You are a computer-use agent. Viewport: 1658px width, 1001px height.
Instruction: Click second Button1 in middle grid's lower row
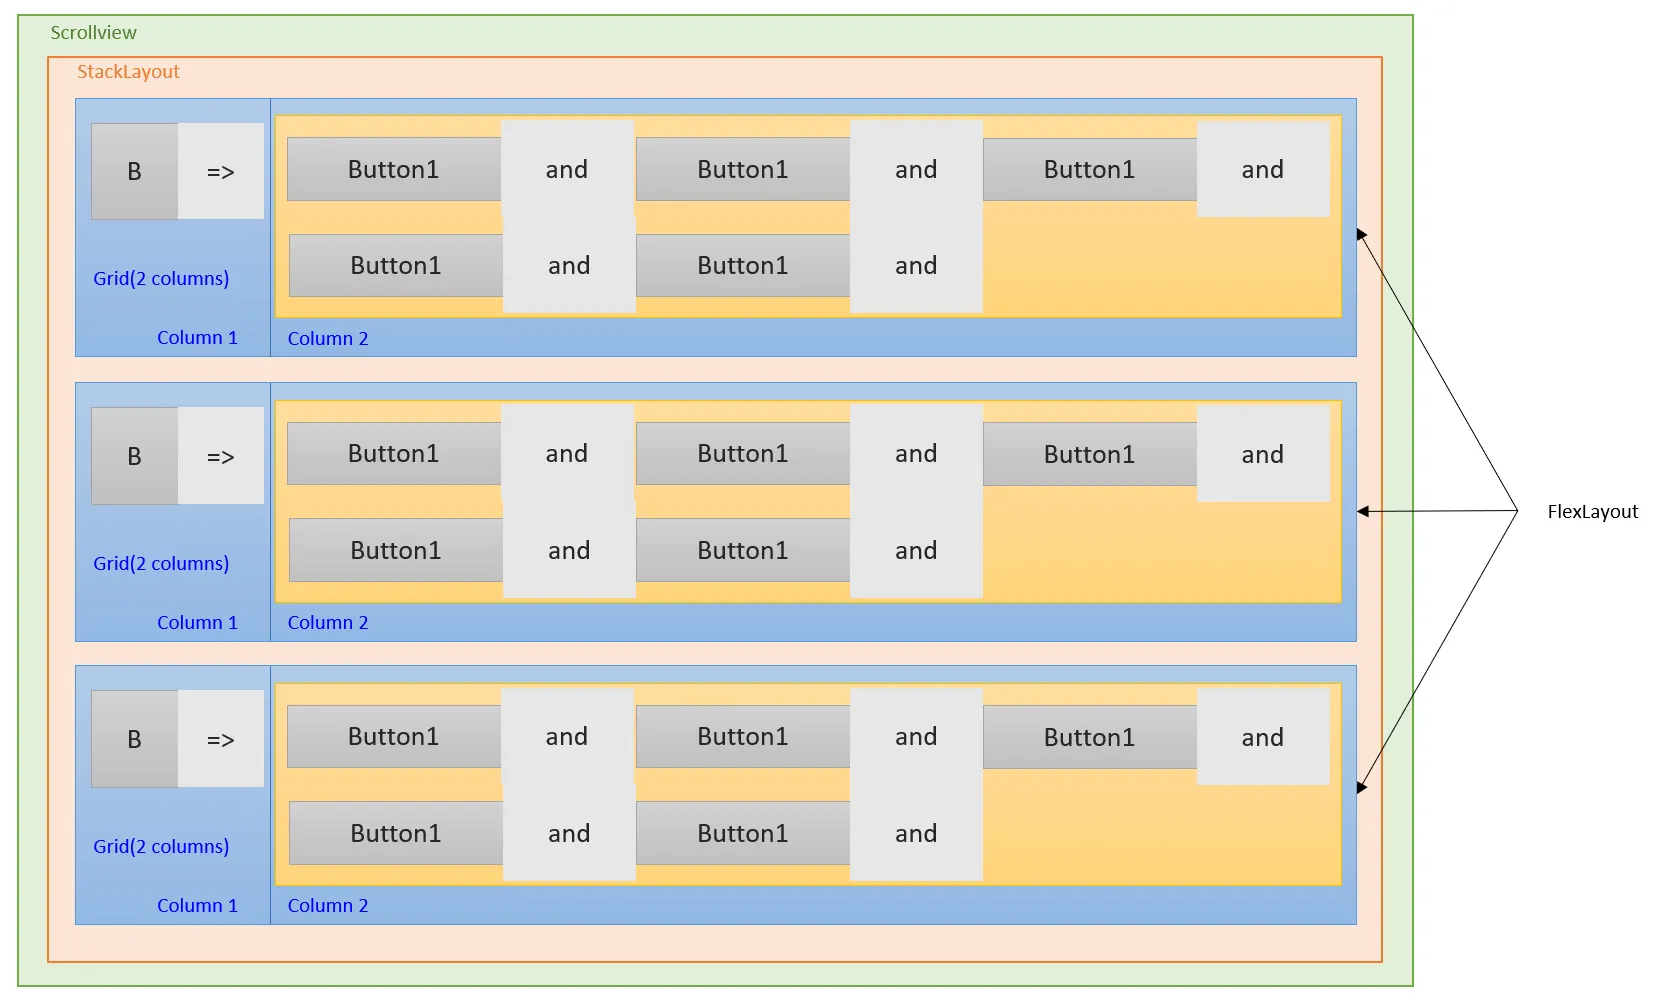[743, 550]
